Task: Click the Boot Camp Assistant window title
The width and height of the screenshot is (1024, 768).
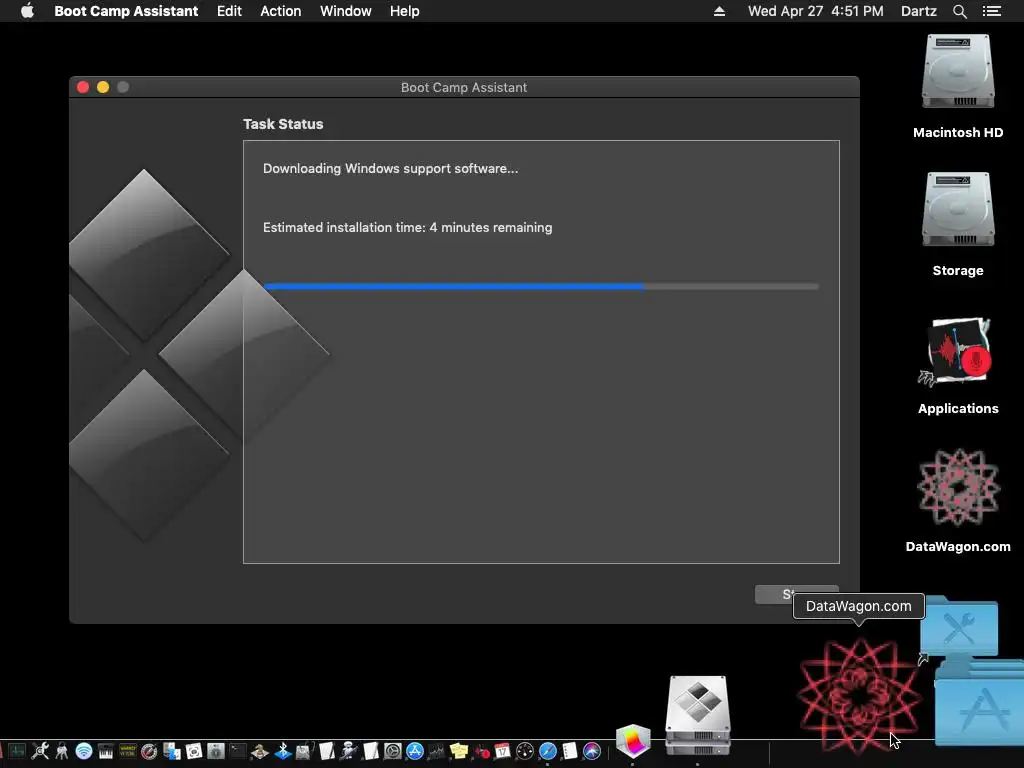Action: tap(464, 88)
